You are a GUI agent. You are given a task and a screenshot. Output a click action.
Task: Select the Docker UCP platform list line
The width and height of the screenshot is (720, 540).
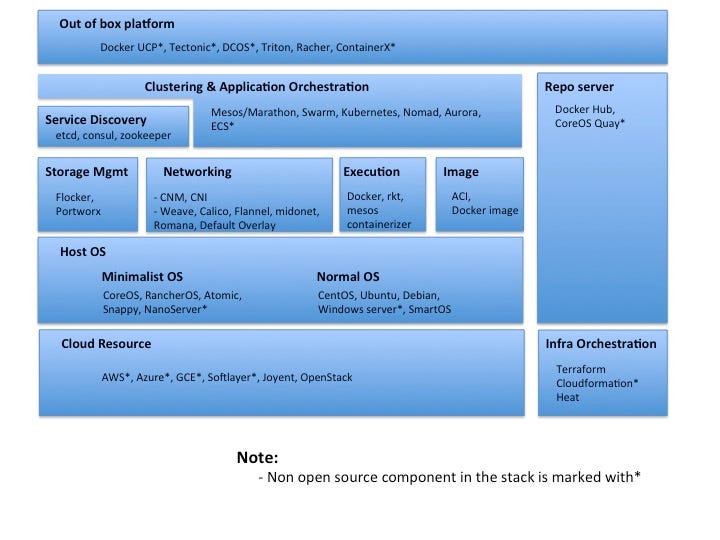[x=248, y=47]
